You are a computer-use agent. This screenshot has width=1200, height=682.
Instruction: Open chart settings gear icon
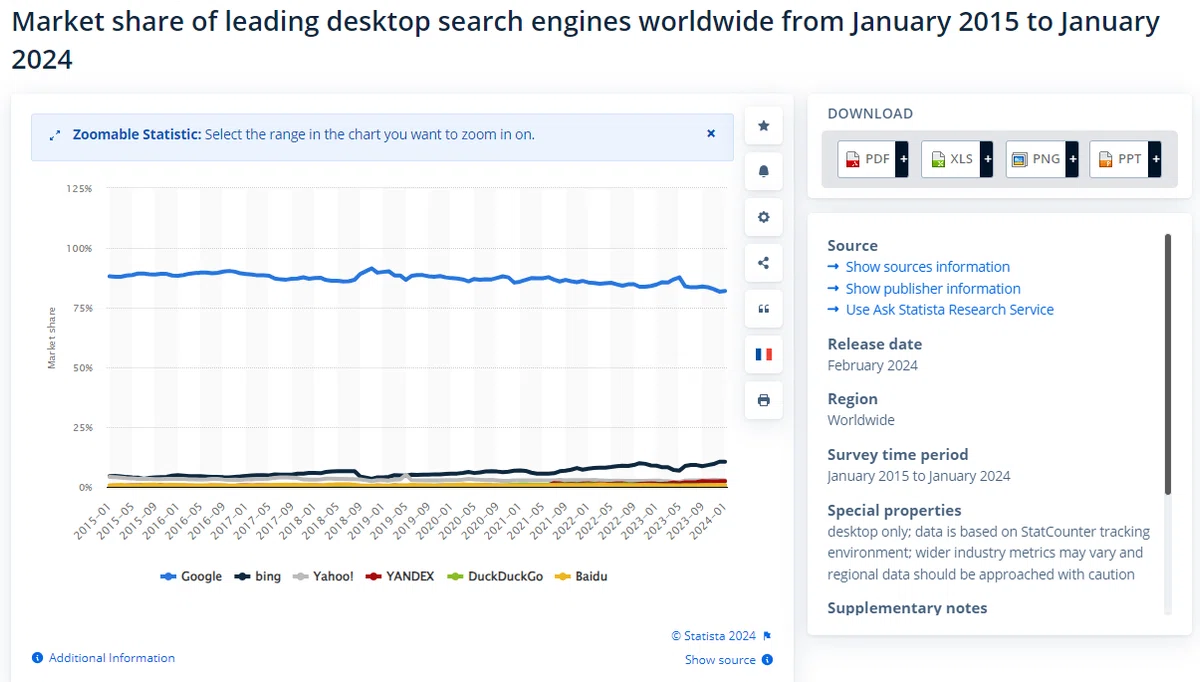[764, 217]
